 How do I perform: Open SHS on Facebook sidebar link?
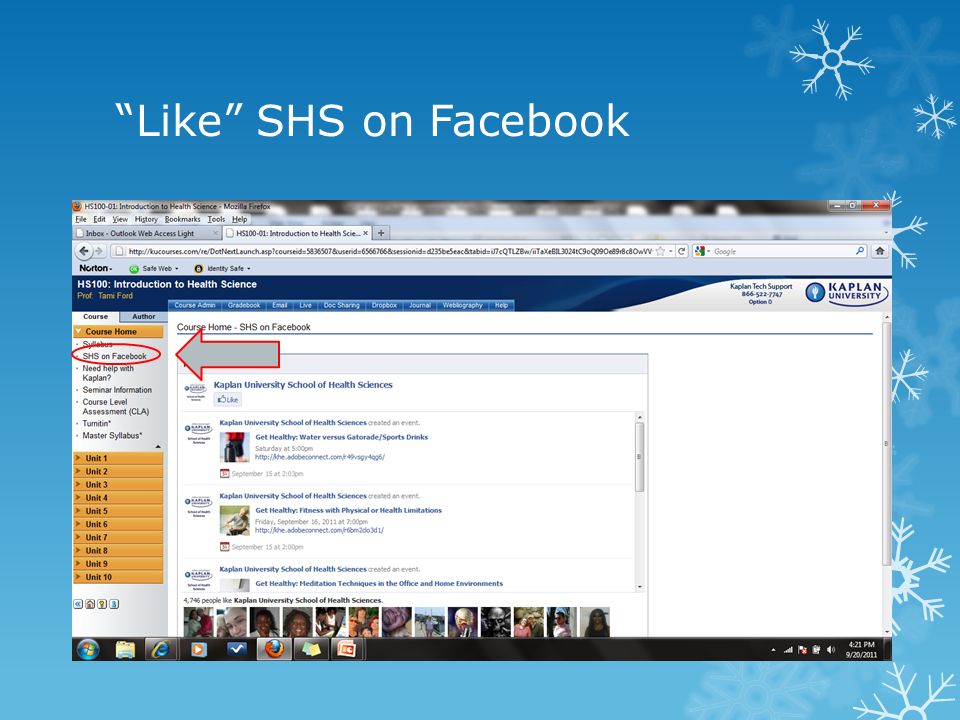tap(114, 356)
